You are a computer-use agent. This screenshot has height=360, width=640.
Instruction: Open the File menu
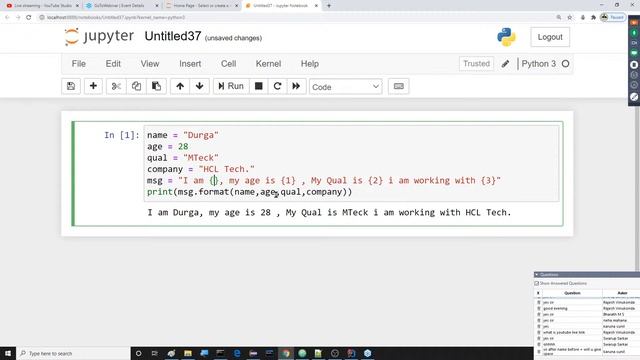click(79, 64)
